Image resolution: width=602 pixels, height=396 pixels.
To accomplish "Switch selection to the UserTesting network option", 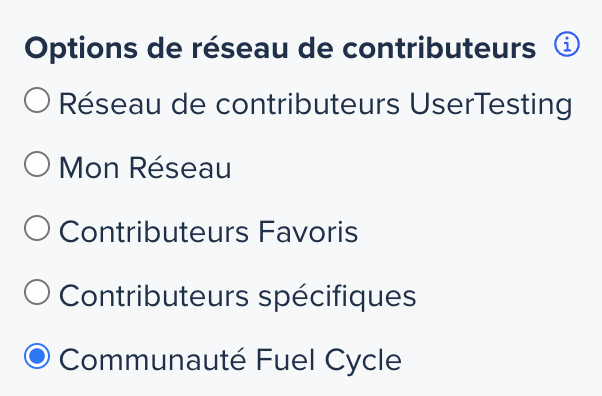I will coord(37,100).
